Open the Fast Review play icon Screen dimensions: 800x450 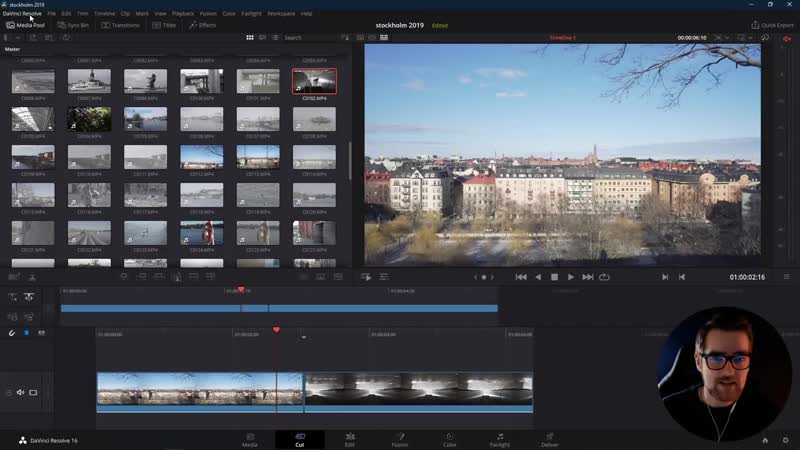point(366,277)
